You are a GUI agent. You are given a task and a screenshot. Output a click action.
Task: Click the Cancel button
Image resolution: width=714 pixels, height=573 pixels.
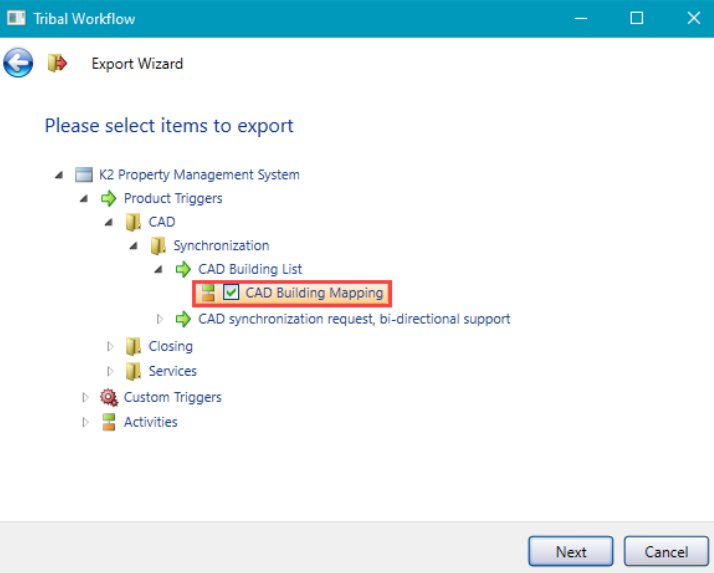(x=665, y=551)
